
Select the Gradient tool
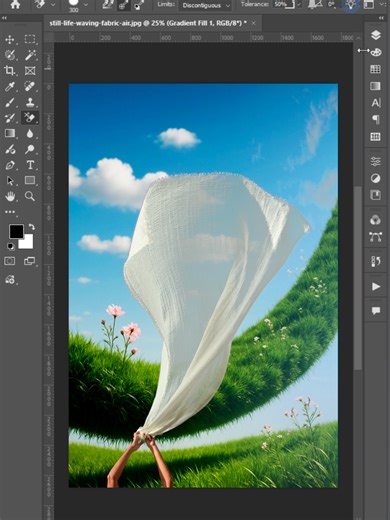pyautogui.click(x=10, y=133)
